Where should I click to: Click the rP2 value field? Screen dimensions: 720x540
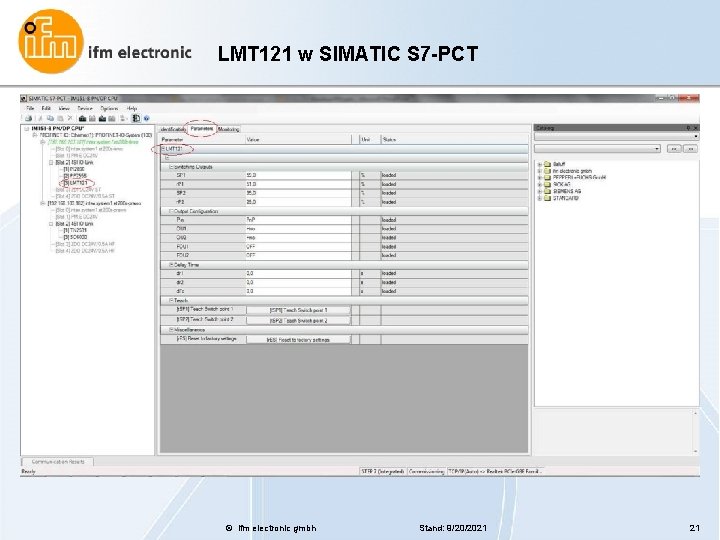point(298,202)
